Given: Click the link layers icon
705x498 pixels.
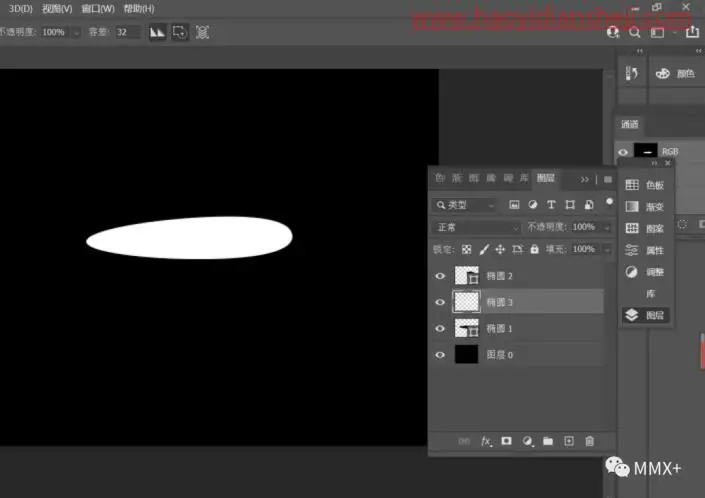Looking at the screenshot, I should click(x=464, y=441).
